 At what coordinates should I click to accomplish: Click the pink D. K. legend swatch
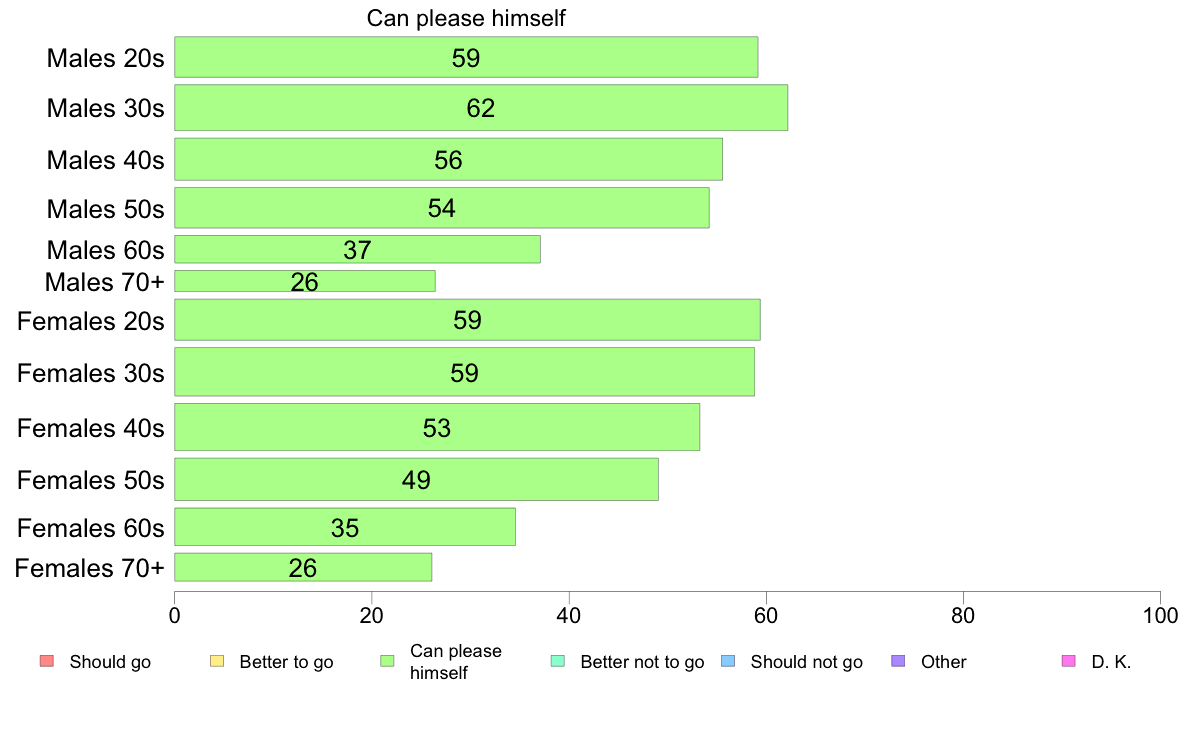pos(1068,661)
